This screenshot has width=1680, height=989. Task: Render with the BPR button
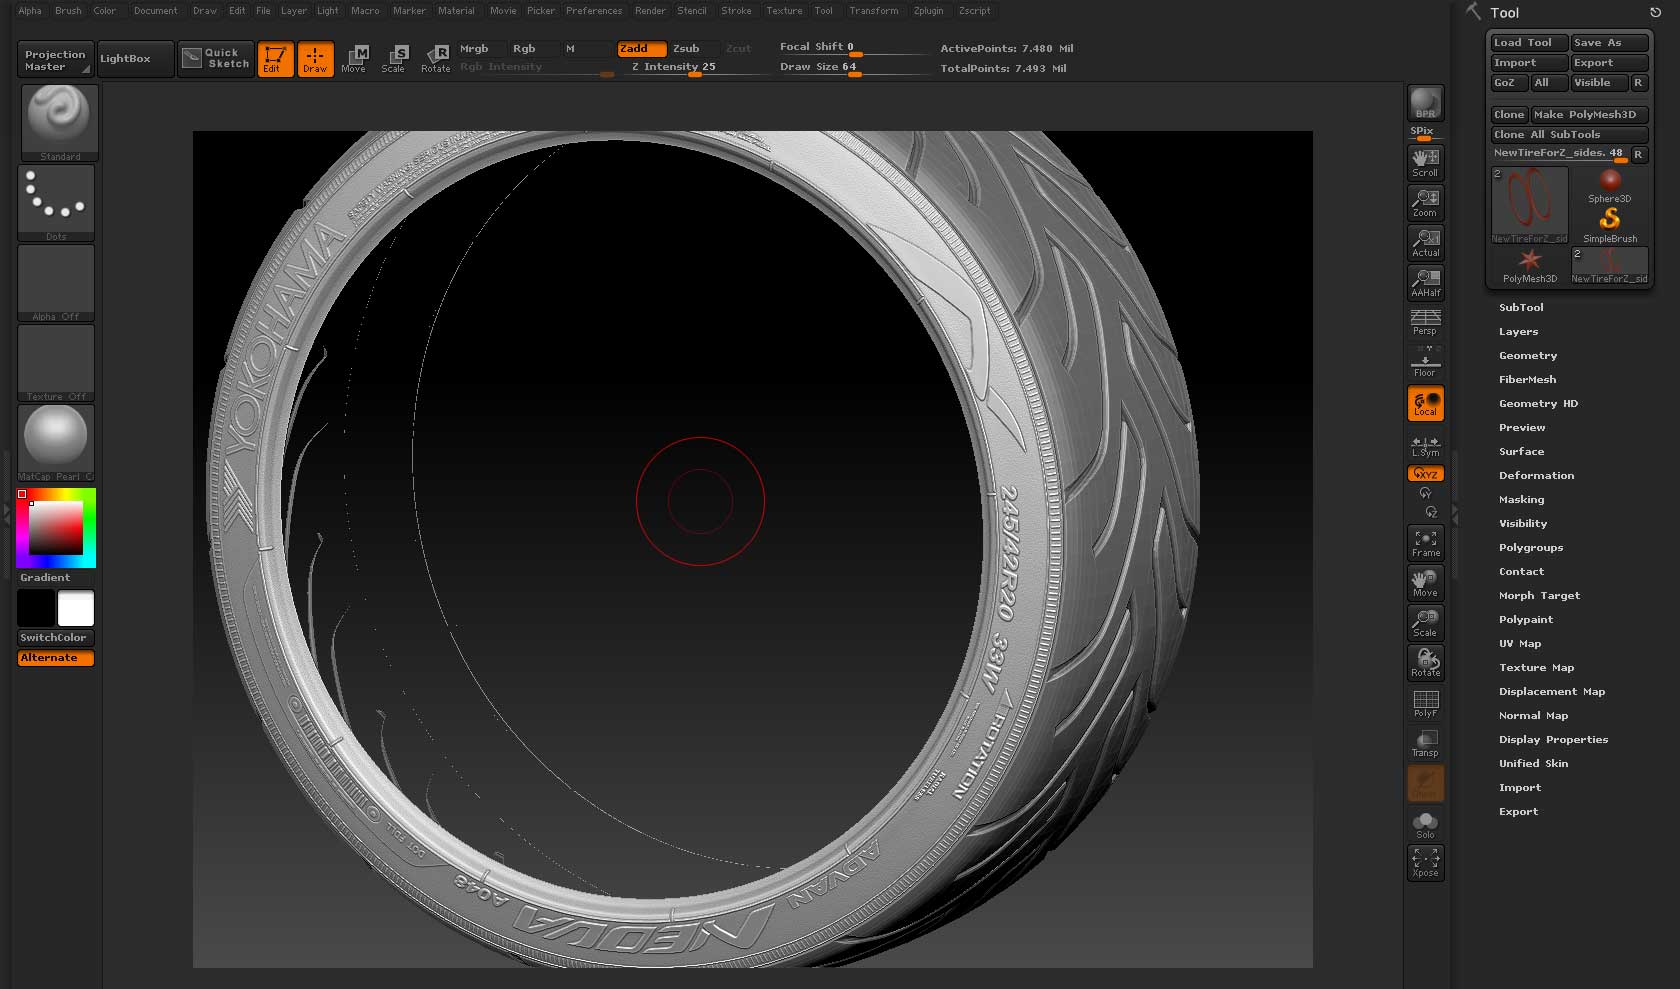point(1425,103)
